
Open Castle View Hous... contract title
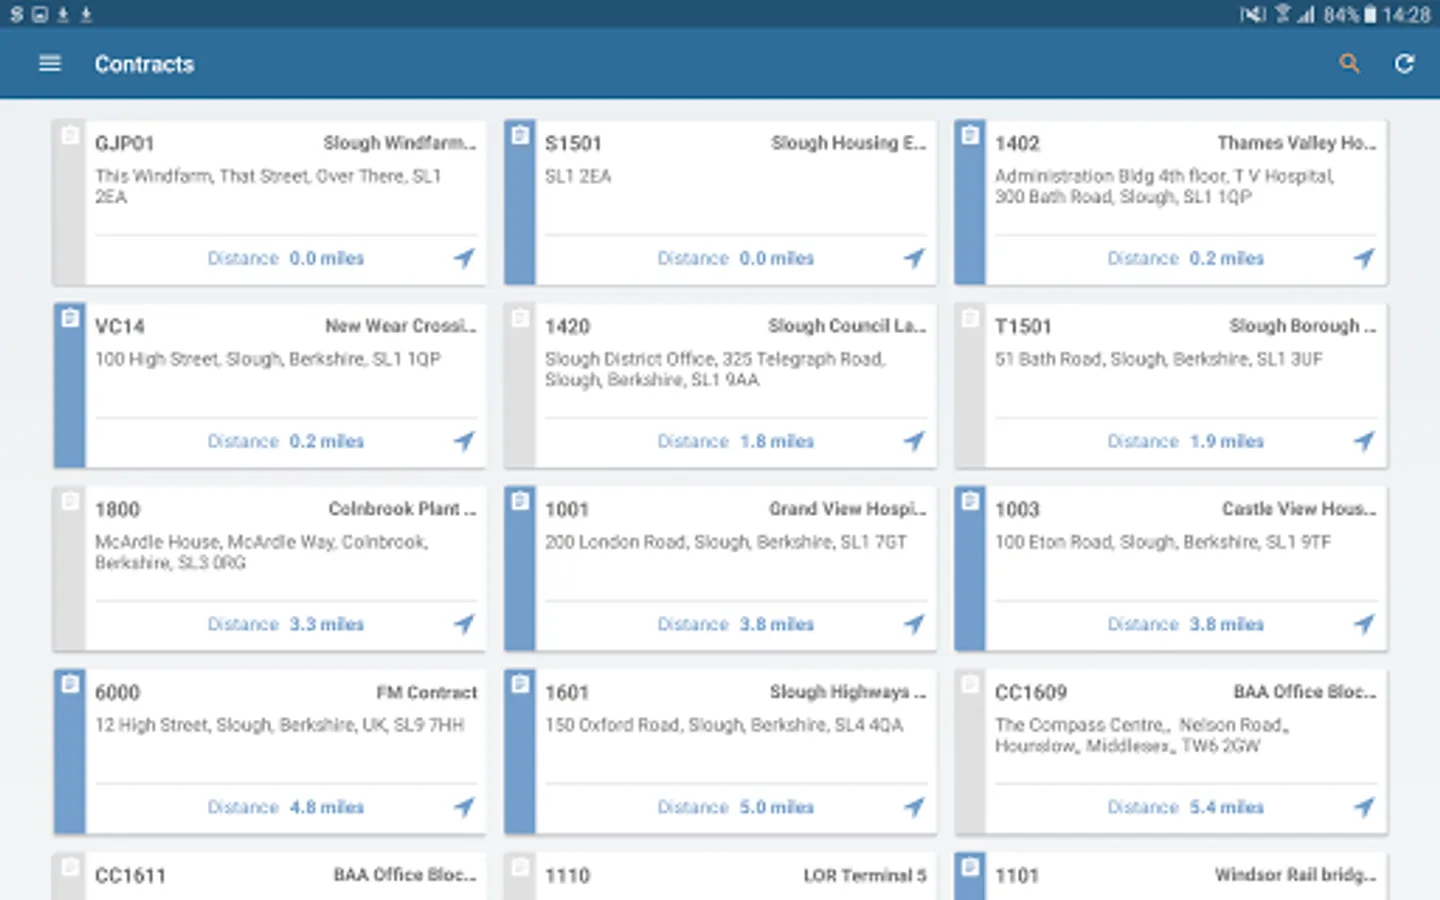(1299, 509)
